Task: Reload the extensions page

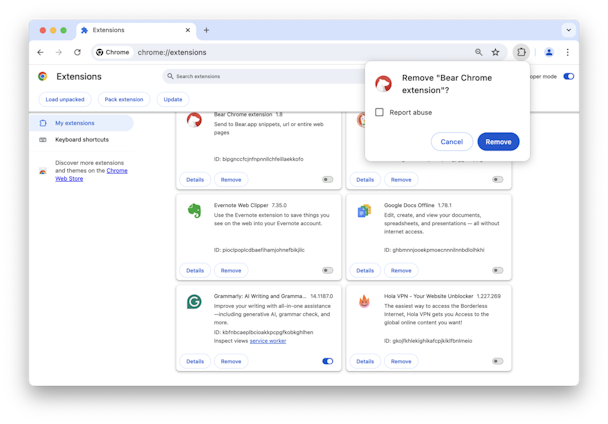Action: 78,52
